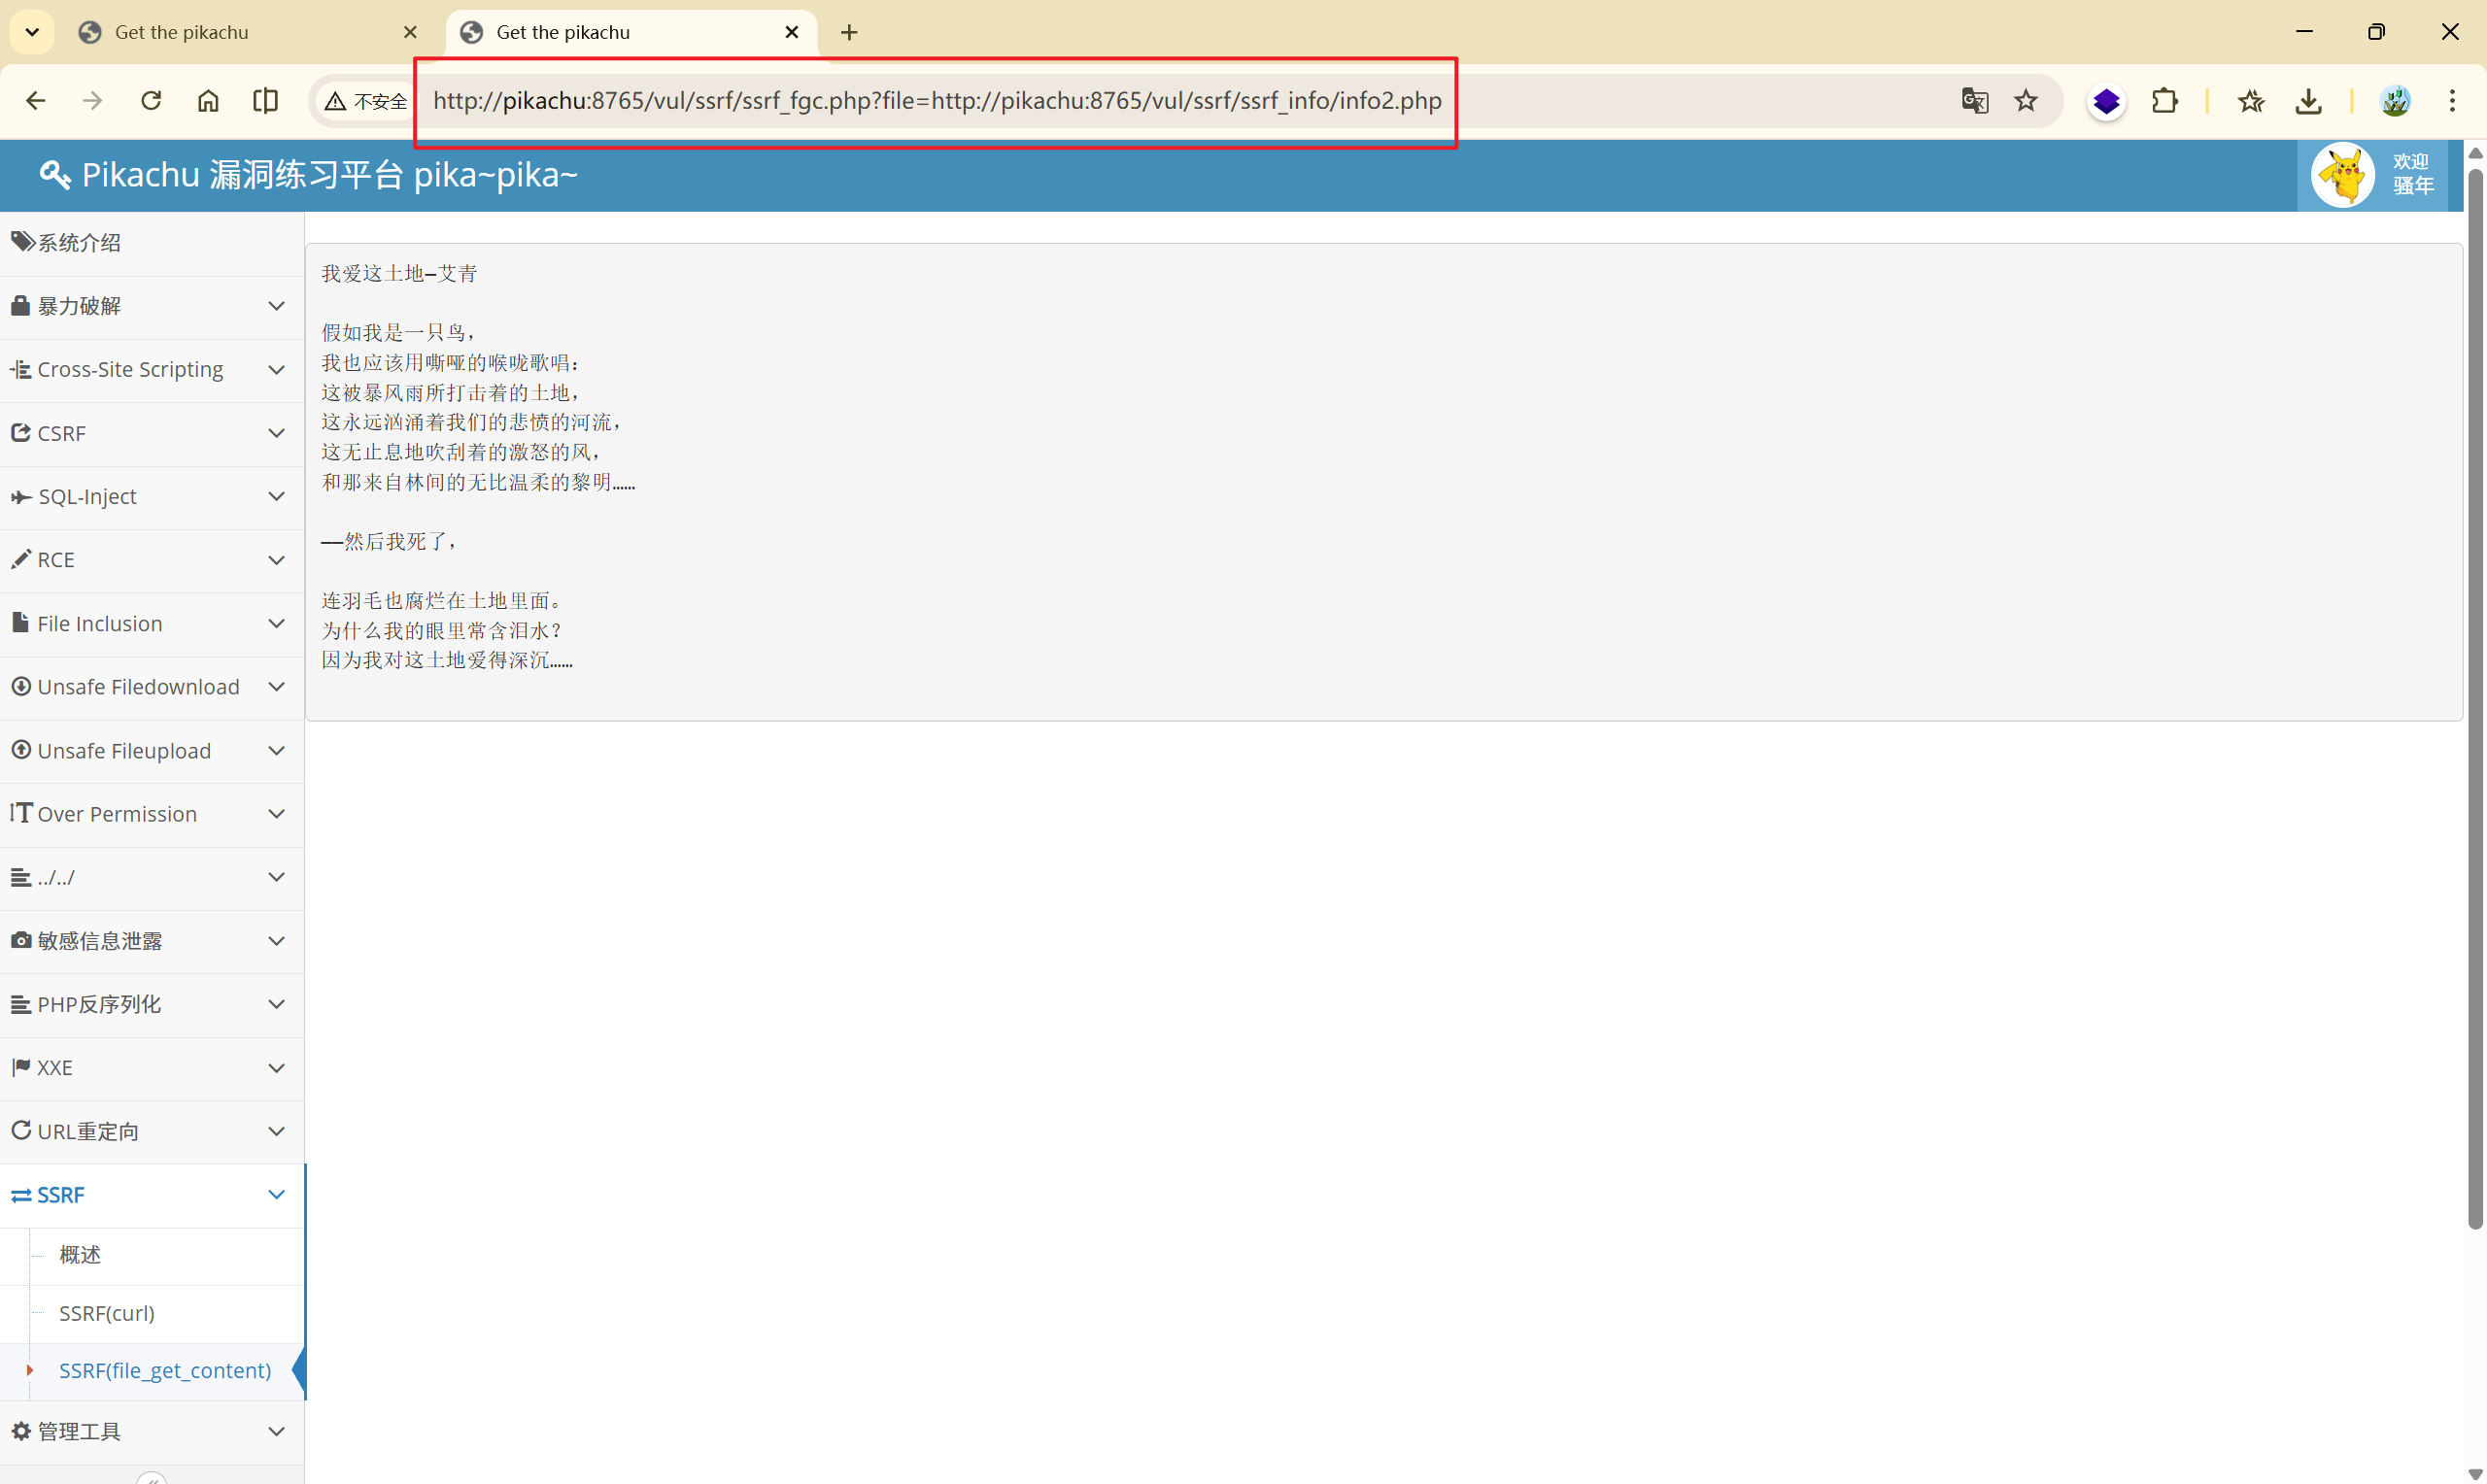Select the 系统介绍 sidebar item
Image resolution: width=2487 pixels, height=1484 pixels.
click(x=80, y=243)
